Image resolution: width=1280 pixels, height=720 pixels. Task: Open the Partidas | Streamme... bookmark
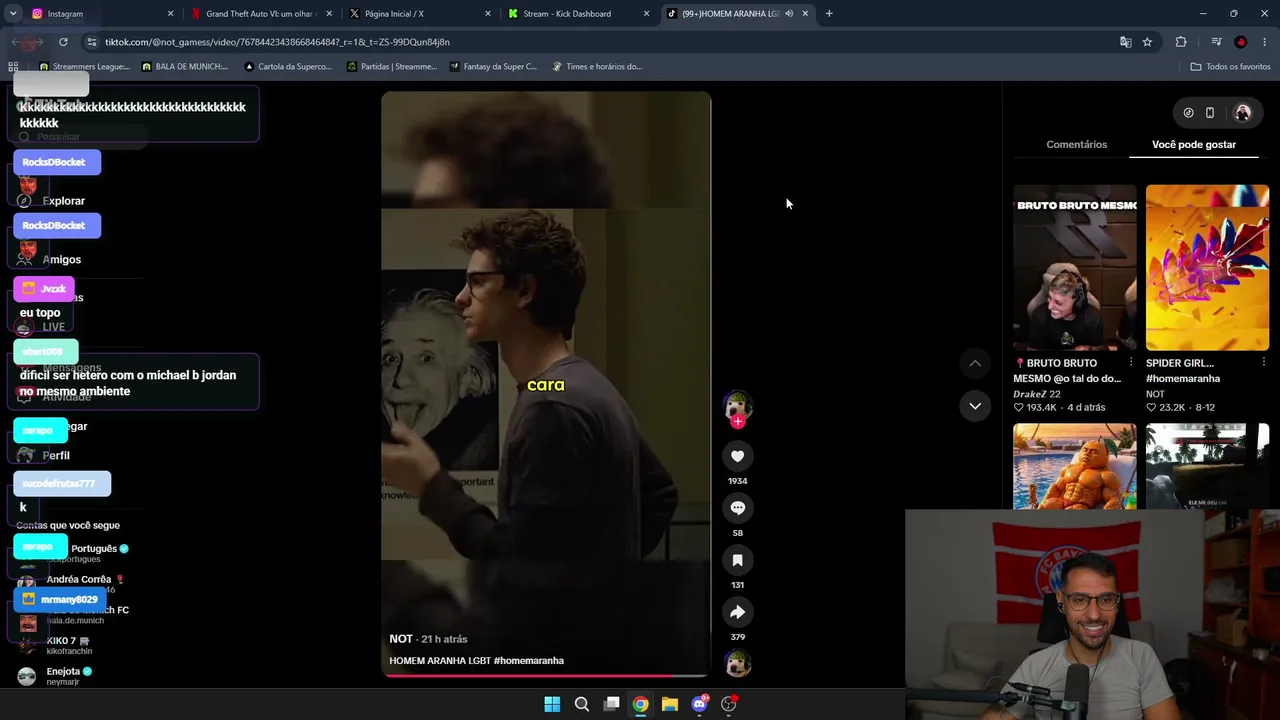(391, 67)
